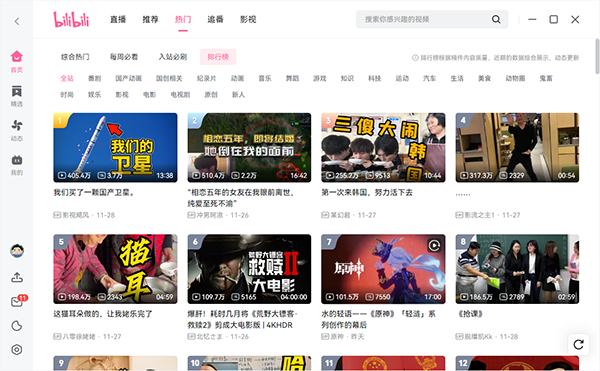Open rank 1 video 我们的卫星 thumbnail
The width and height of the screenshot is (600, 371).
point(115,148)
